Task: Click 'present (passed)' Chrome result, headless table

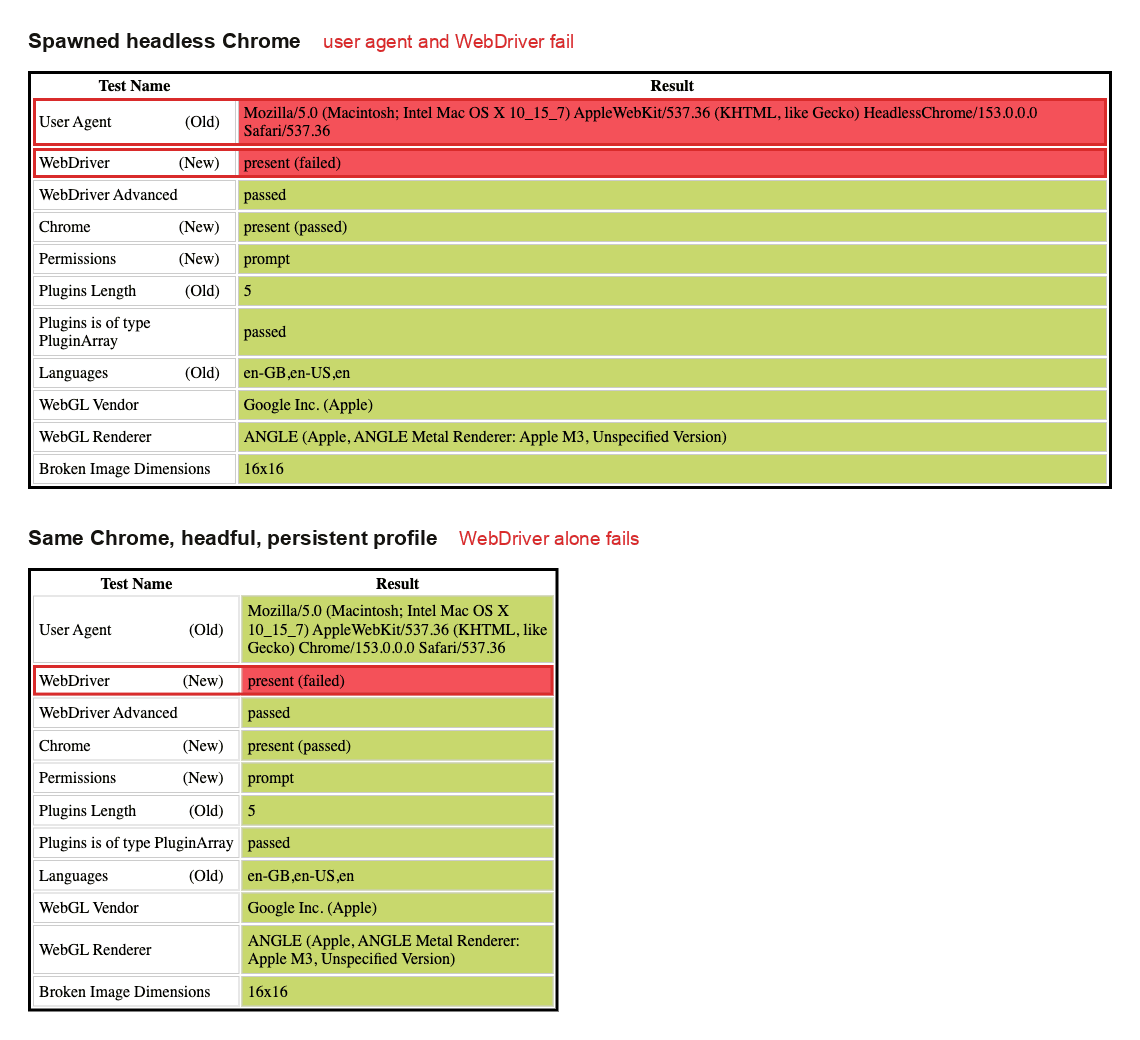Action: tap(672, 227)
